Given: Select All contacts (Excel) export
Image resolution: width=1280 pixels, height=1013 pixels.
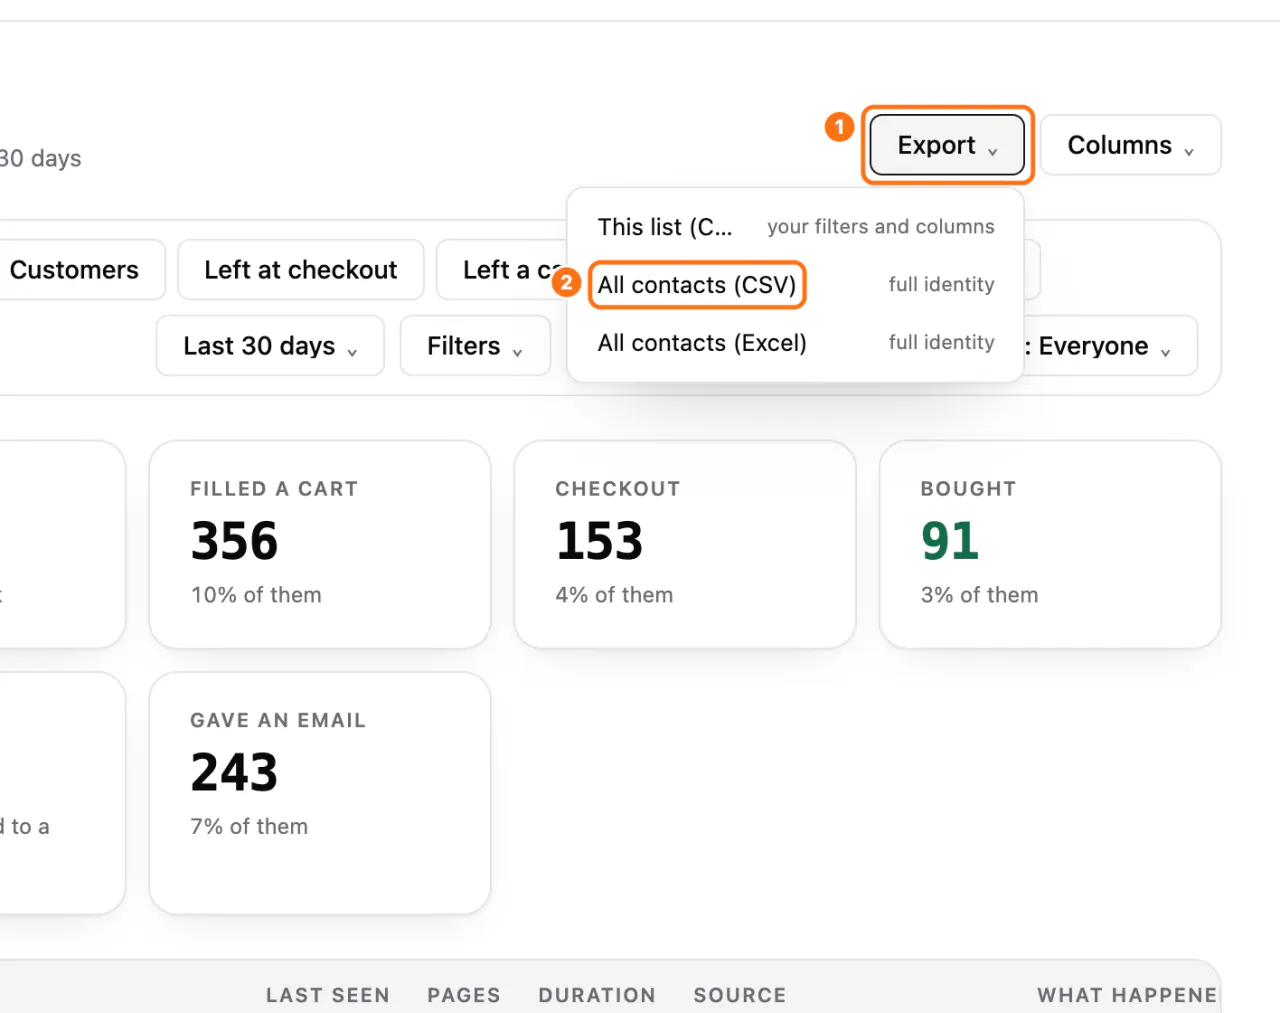Looking at the screenshot, I should tap(795, 343).
